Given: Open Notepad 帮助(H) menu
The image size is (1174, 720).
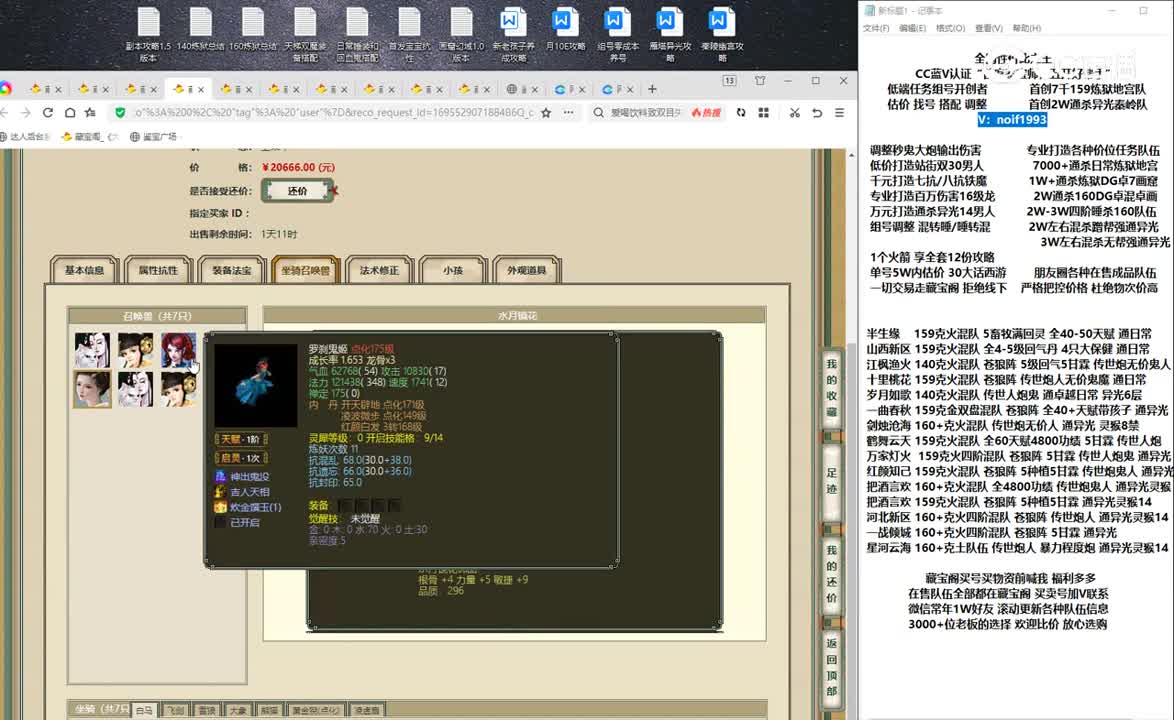Looking at the screenshot, I should pos(1027,28).
